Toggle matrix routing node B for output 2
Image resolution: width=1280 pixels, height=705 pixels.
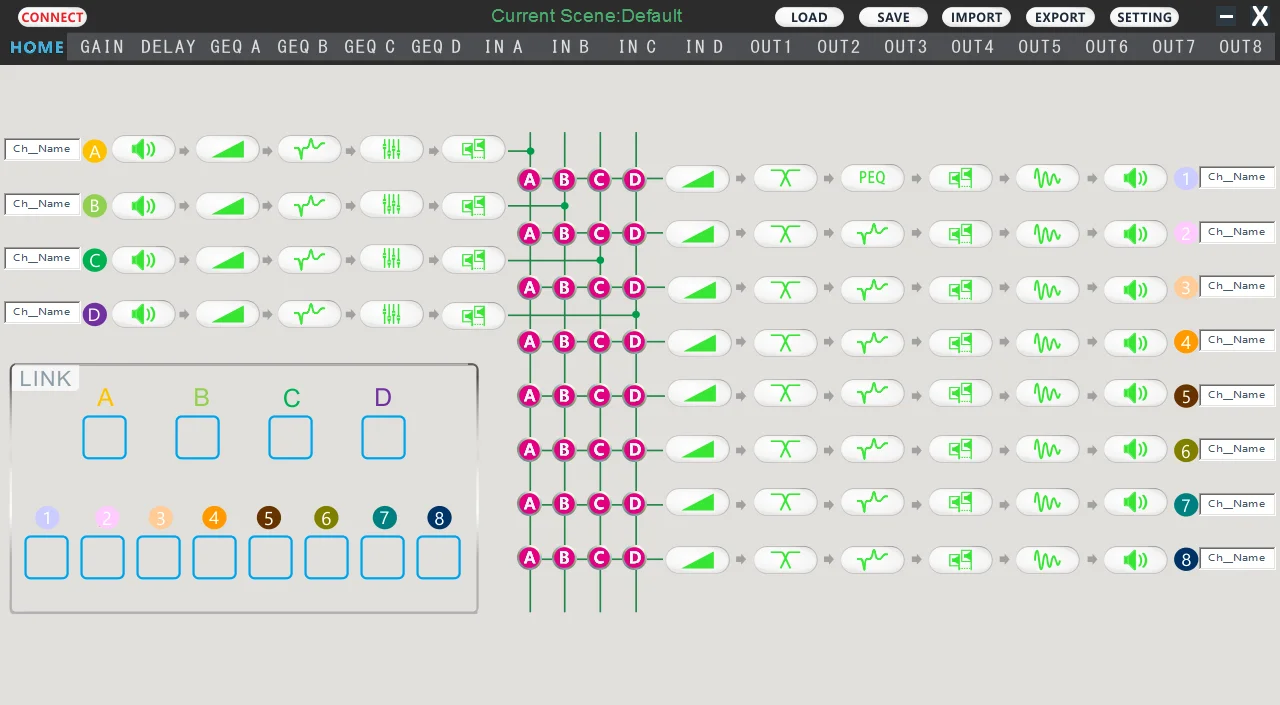pos(564,234)
